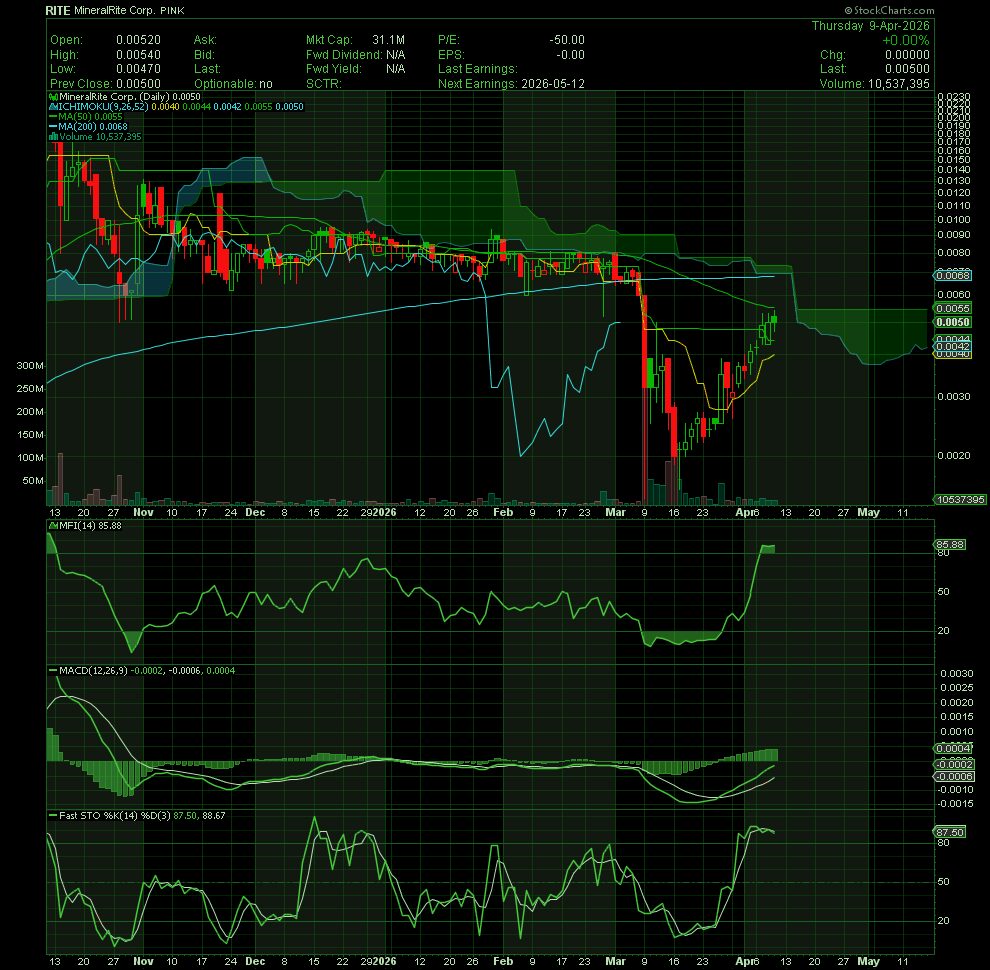Viewport: 990px width, 970px height.
Task: Click the MA(50) green line marker
Action: click(x=54, y=117)
